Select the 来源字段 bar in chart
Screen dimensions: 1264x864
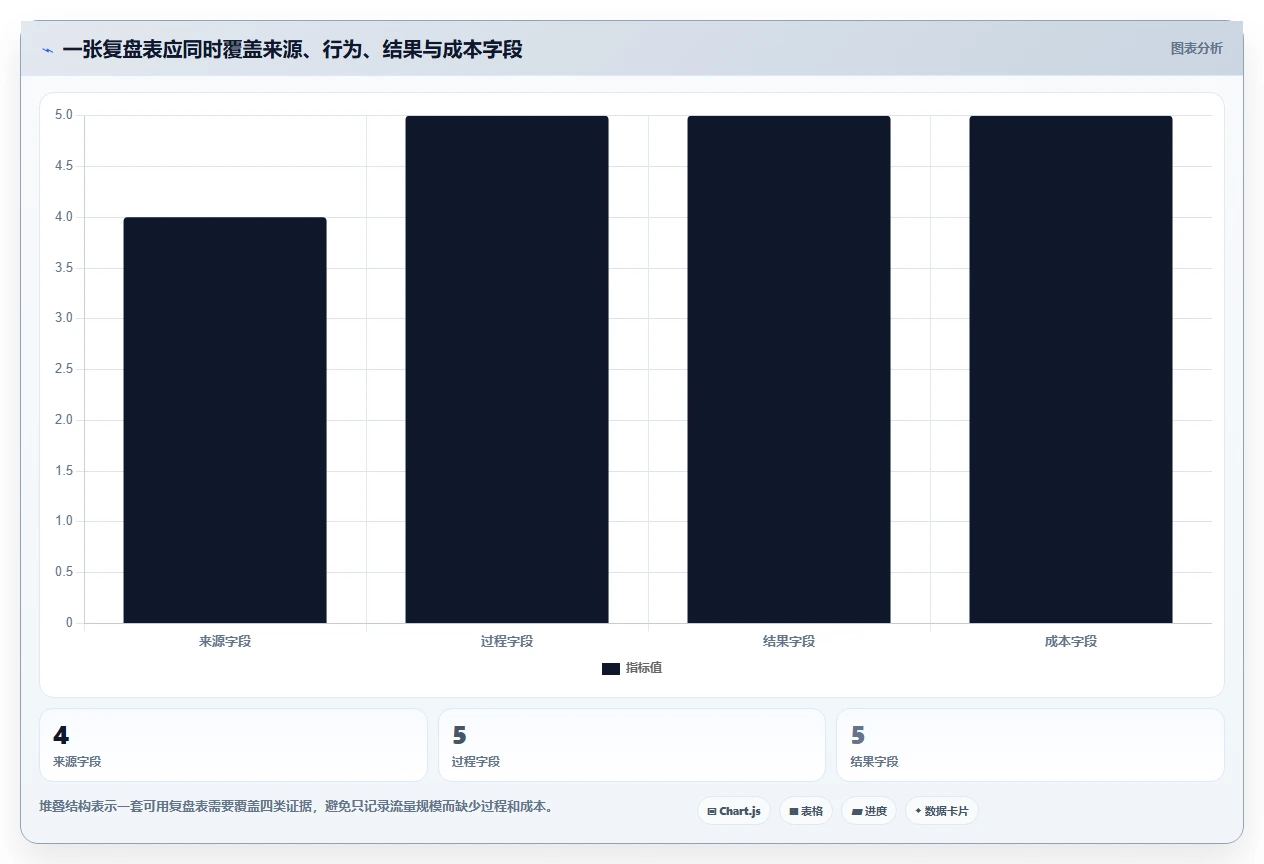[225, 420]
